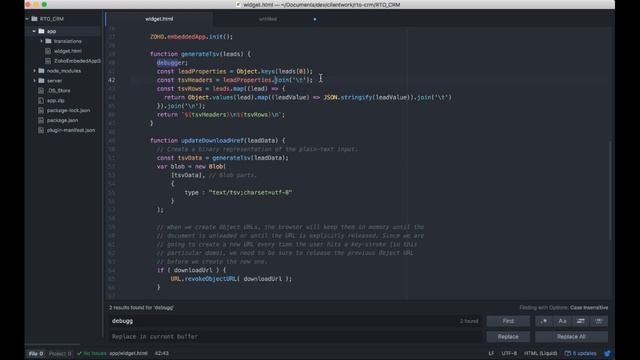
Task: Select app.zip in the tree view
Action: [56, 100]
